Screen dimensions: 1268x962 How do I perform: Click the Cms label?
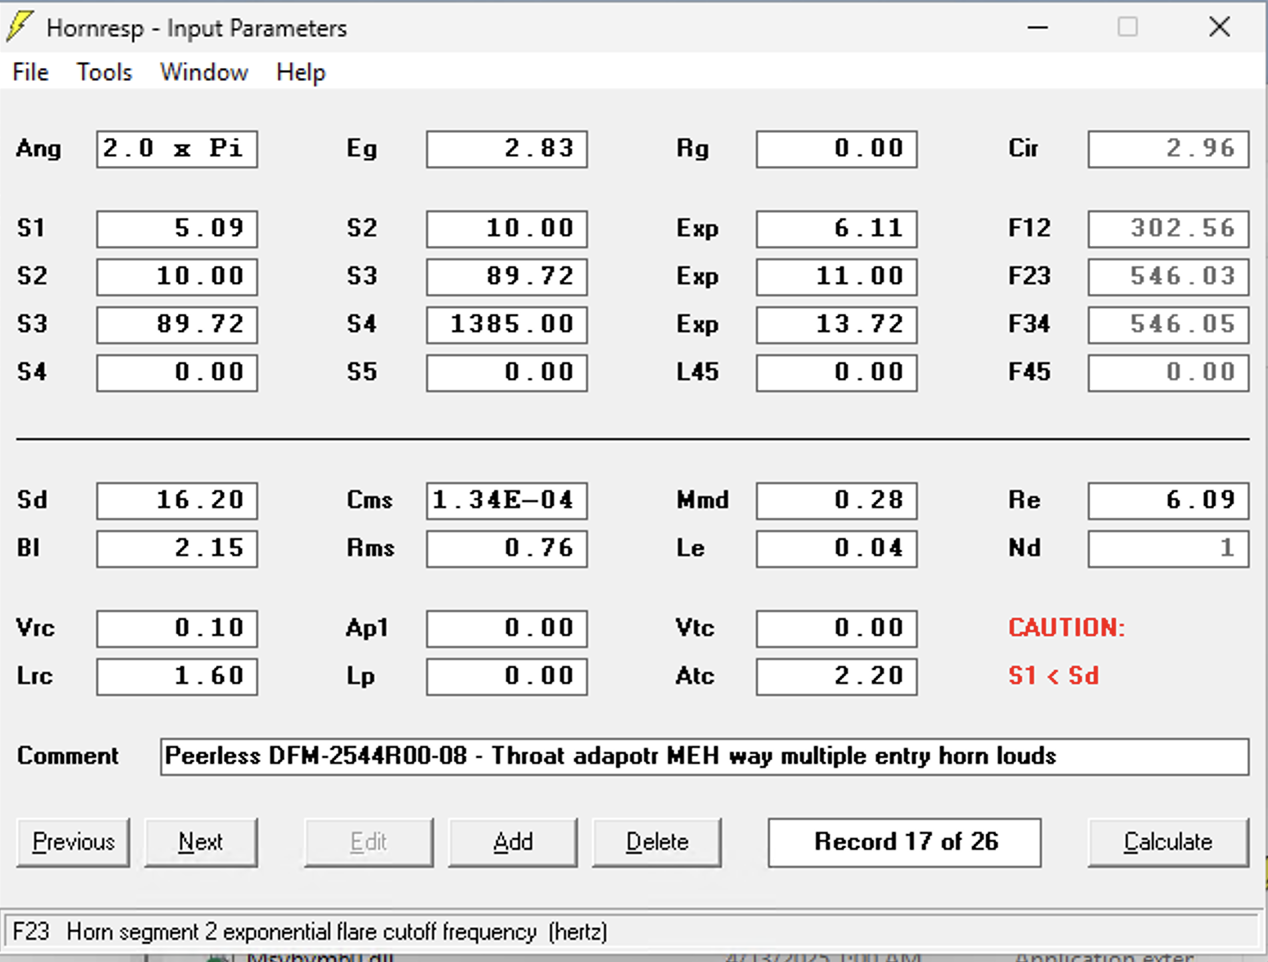369,500
